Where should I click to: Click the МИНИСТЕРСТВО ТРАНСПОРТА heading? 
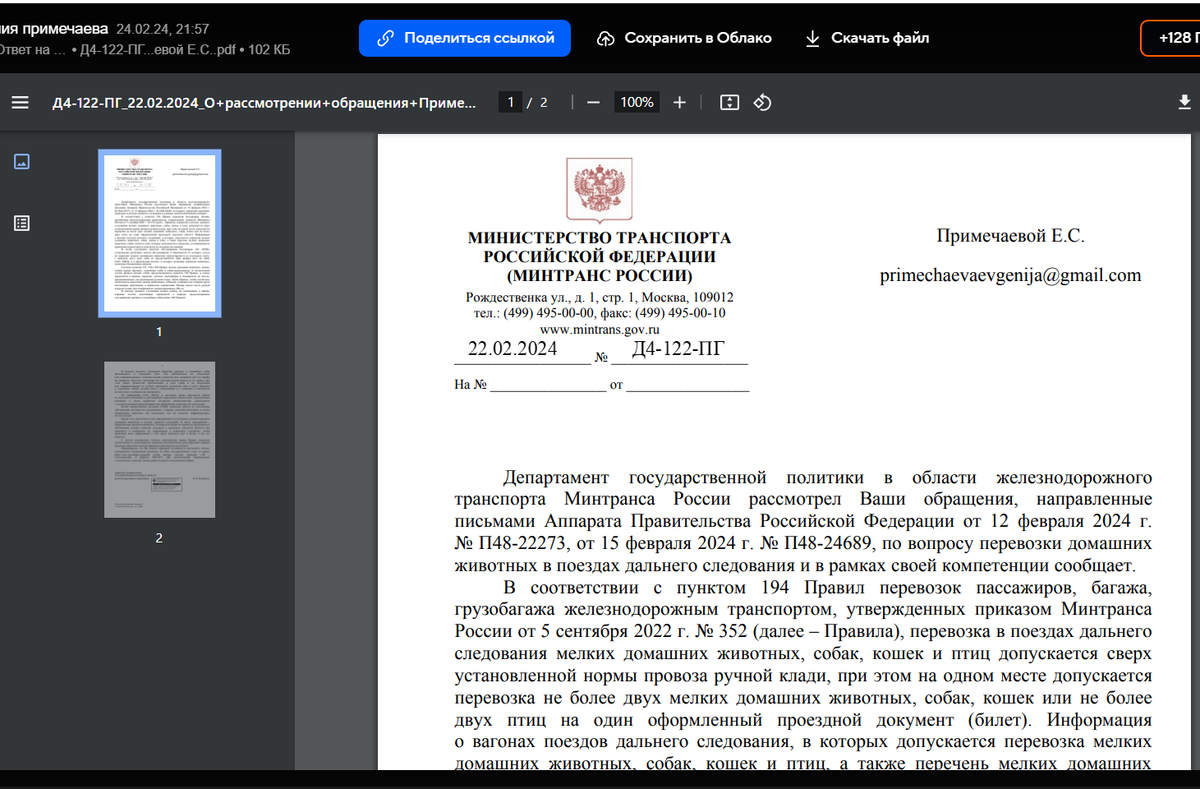[x=599, y=238]
